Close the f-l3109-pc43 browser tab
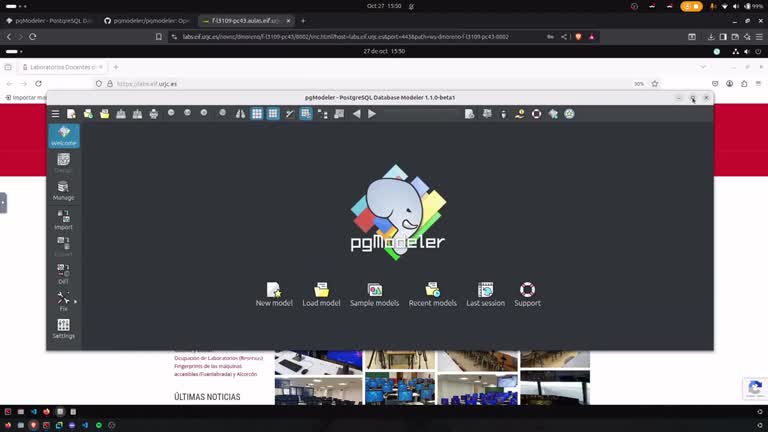 288,21
